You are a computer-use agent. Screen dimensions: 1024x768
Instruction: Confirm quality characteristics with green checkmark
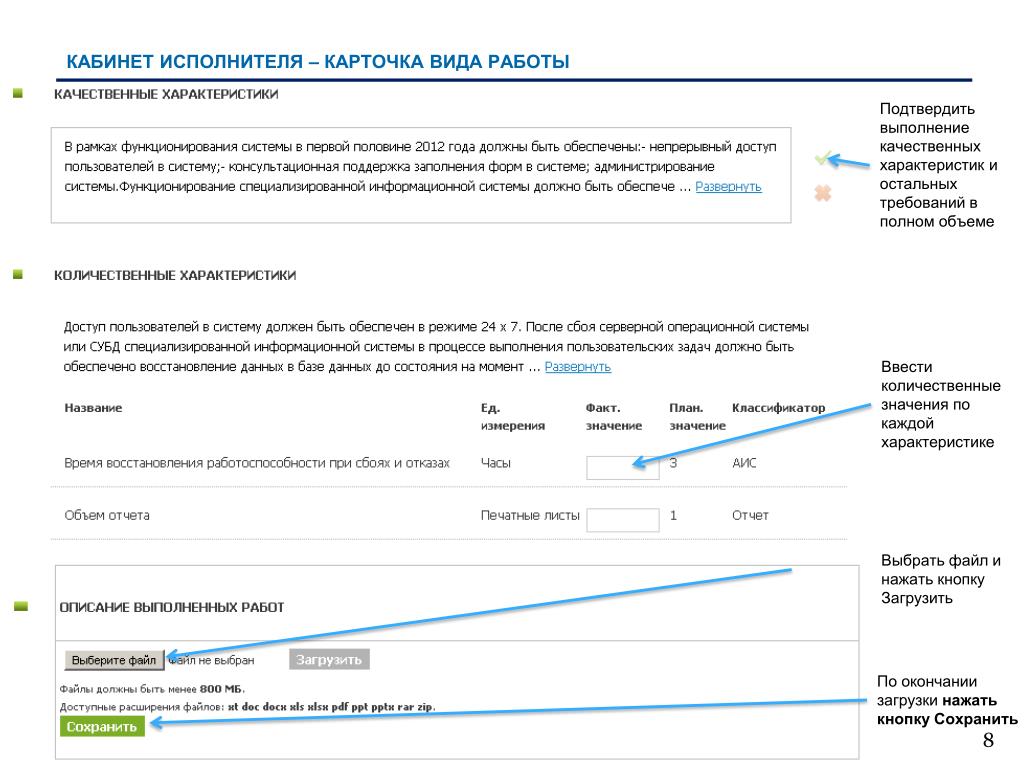[822, 158]
